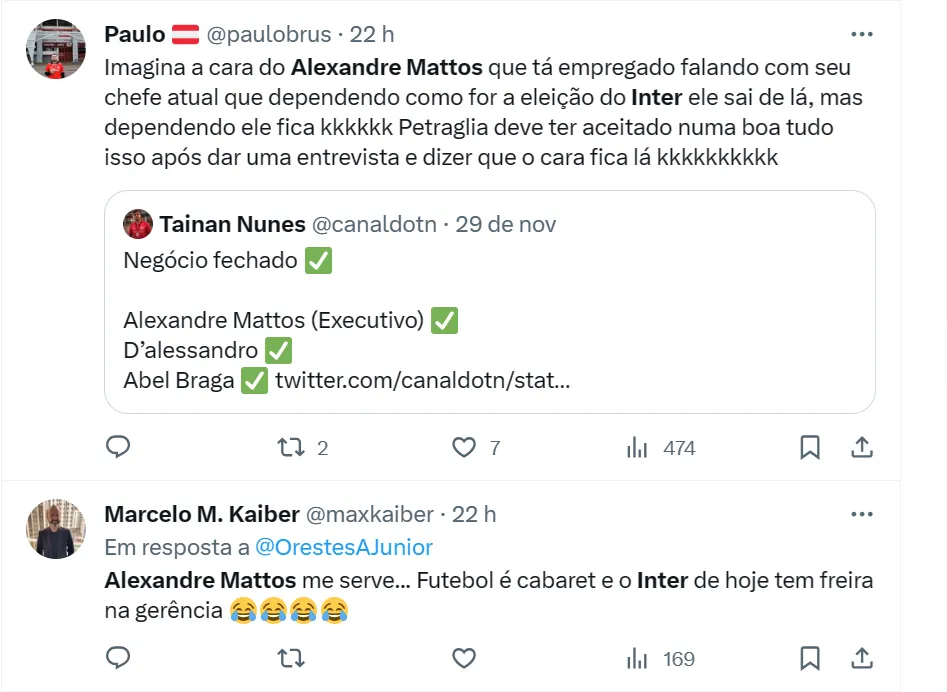Open the twitter.com/canaldotn link in quoted tweet

[x=422, y=380]
